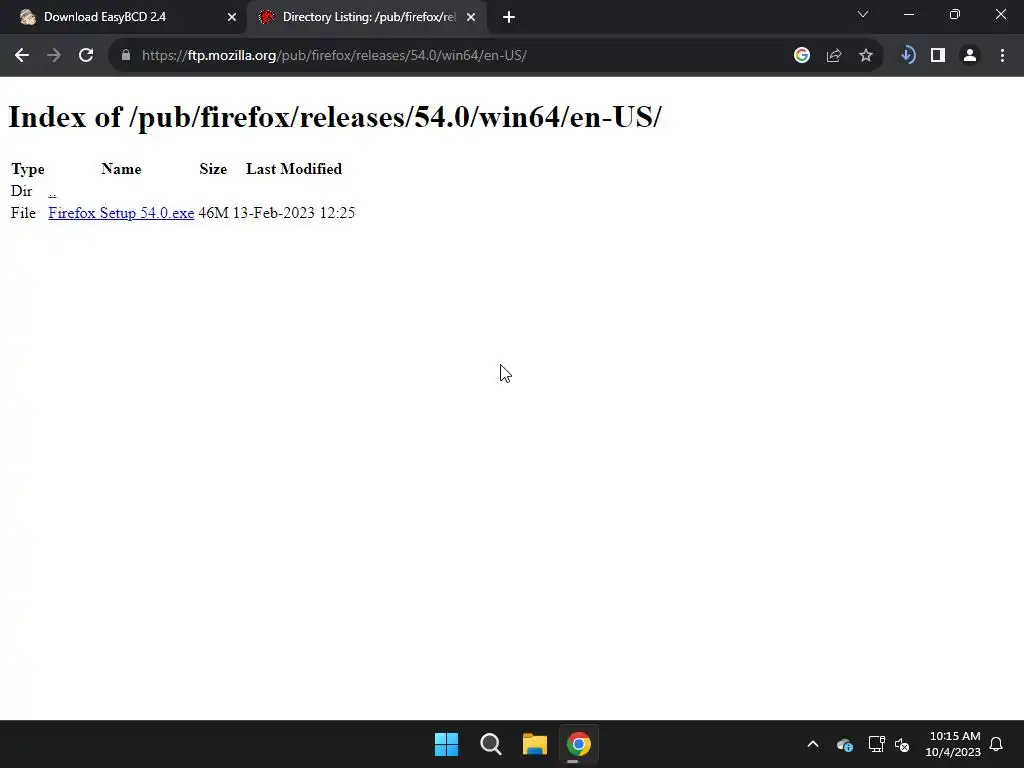The height and width of the screenshot is (768, 1024).
Task: Click the Google icon in address bar
Action: coord(801,56)
